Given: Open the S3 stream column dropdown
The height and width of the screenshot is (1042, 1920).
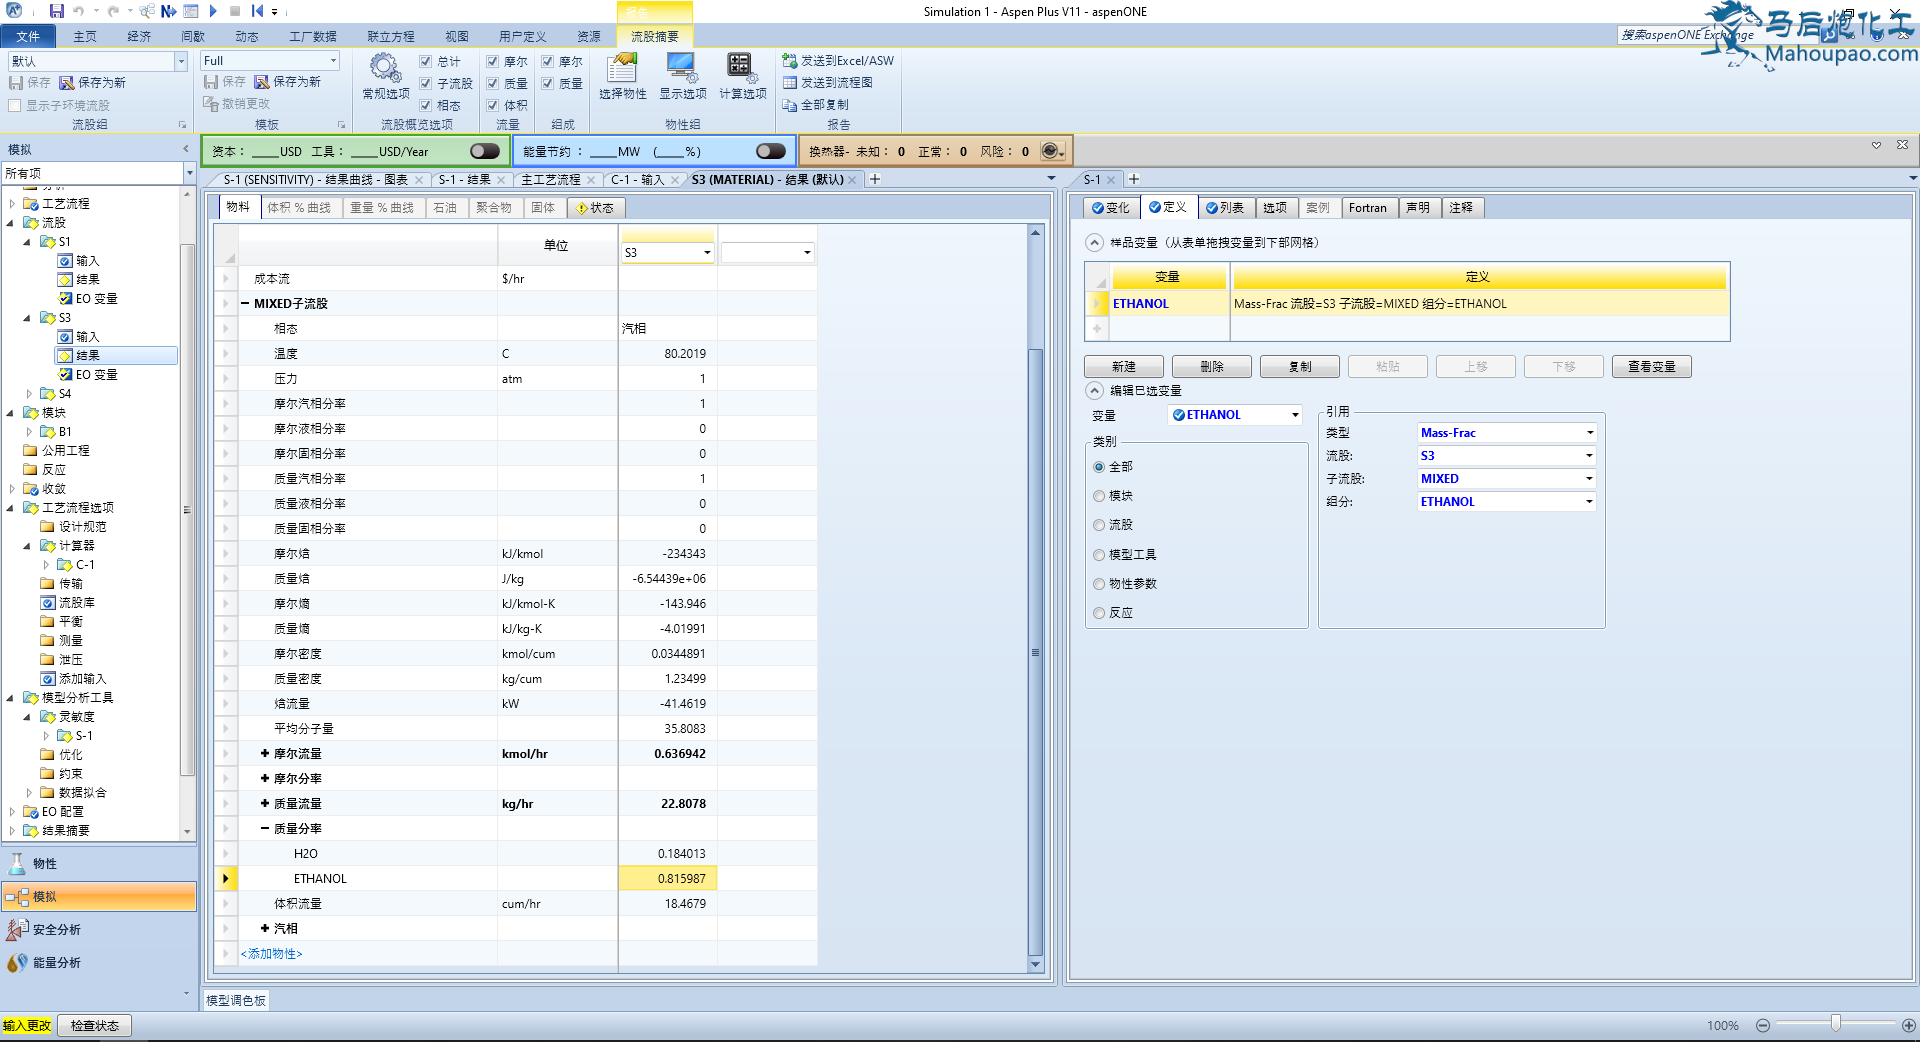Looking at the screenshot, I should (x=707, y=253).
